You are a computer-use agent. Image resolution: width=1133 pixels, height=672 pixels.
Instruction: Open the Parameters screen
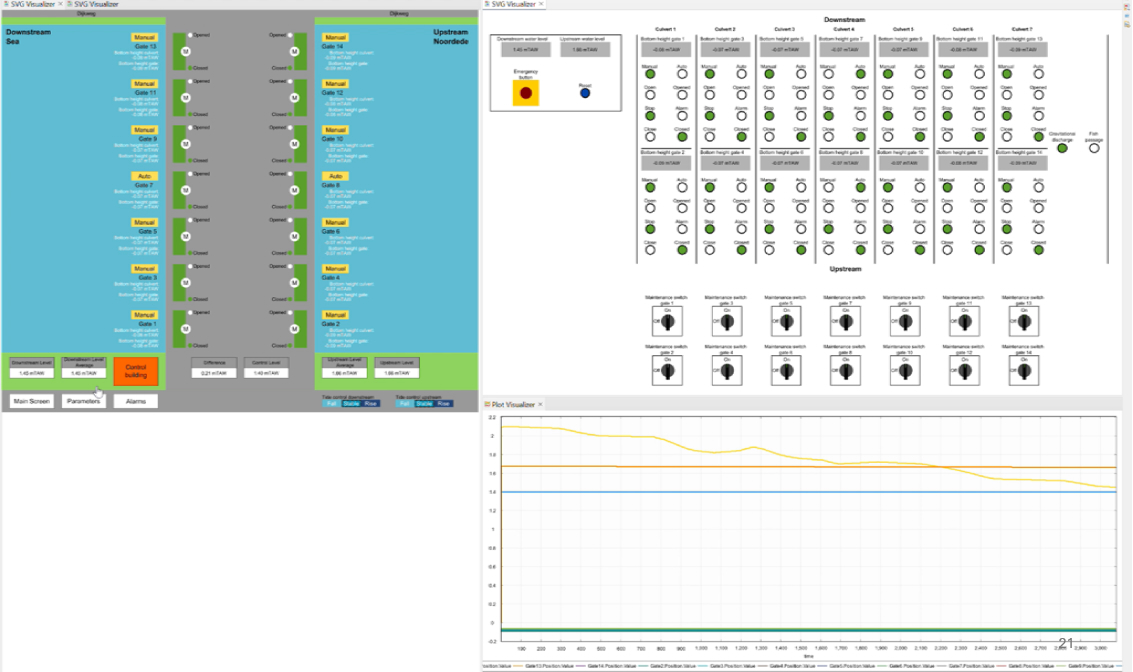(84, 401)
